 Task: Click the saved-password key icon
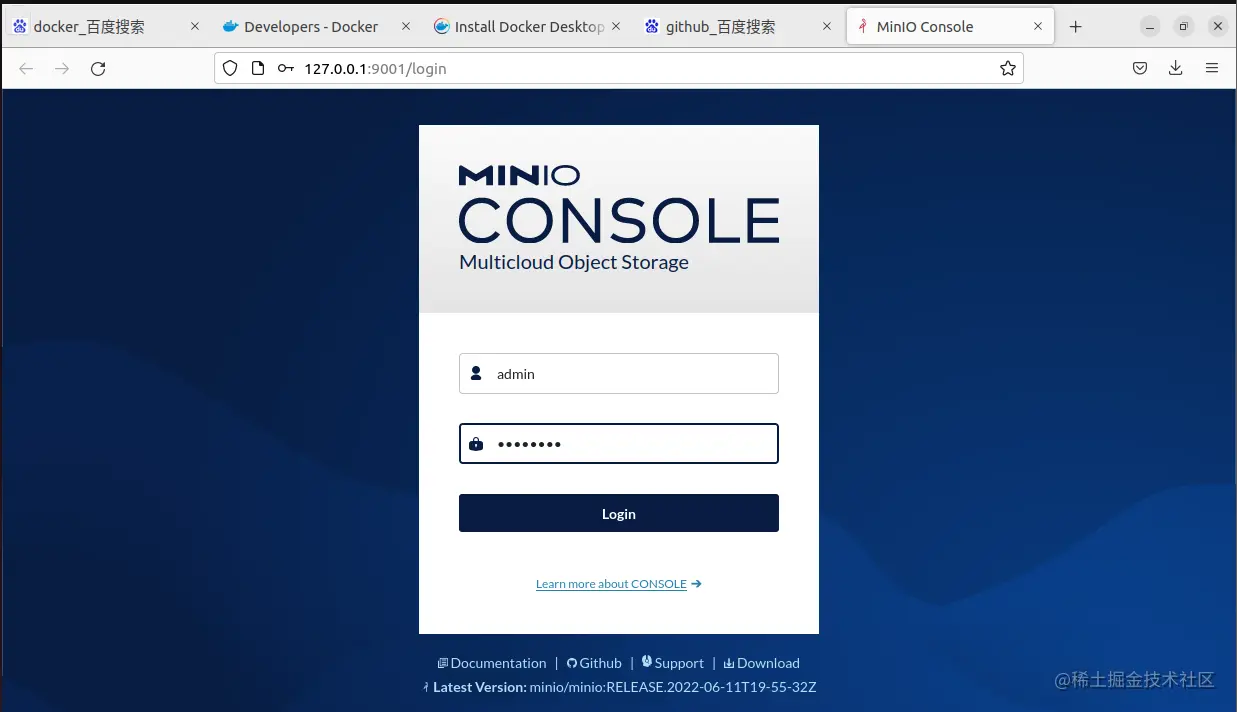286,69
